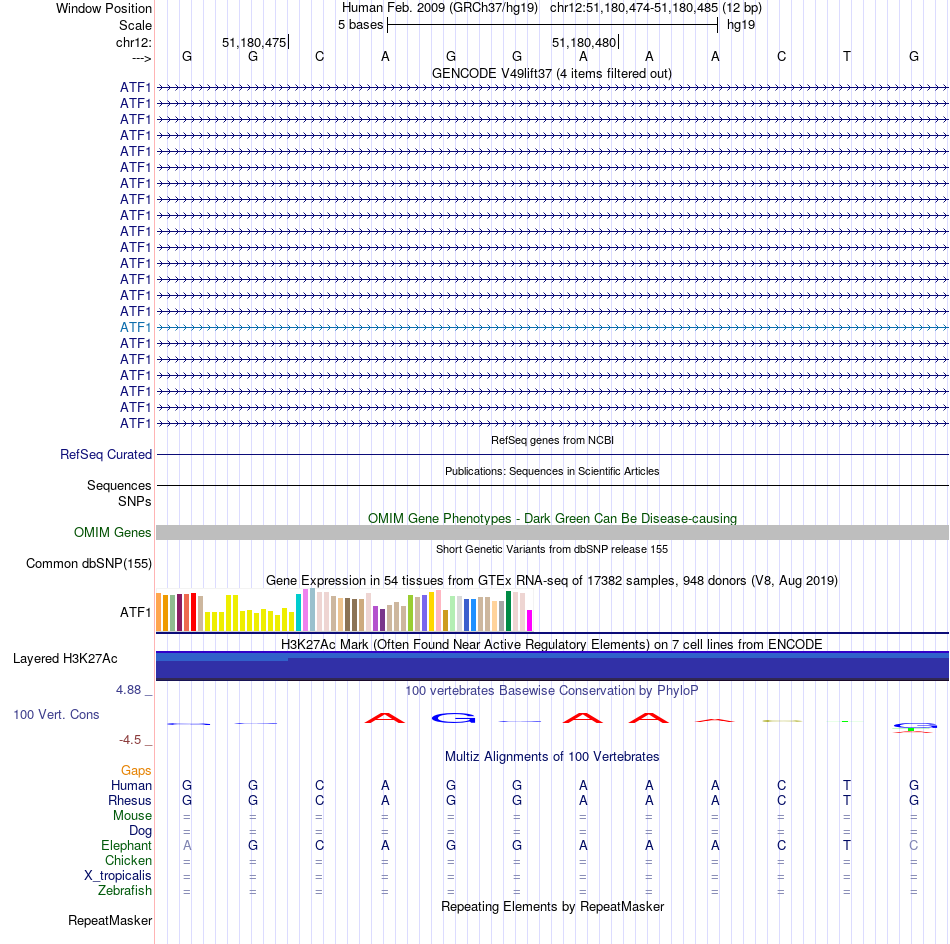Click the 'Human' alignment row label
This screenshot has height=944, width=950.
point(131,785)
